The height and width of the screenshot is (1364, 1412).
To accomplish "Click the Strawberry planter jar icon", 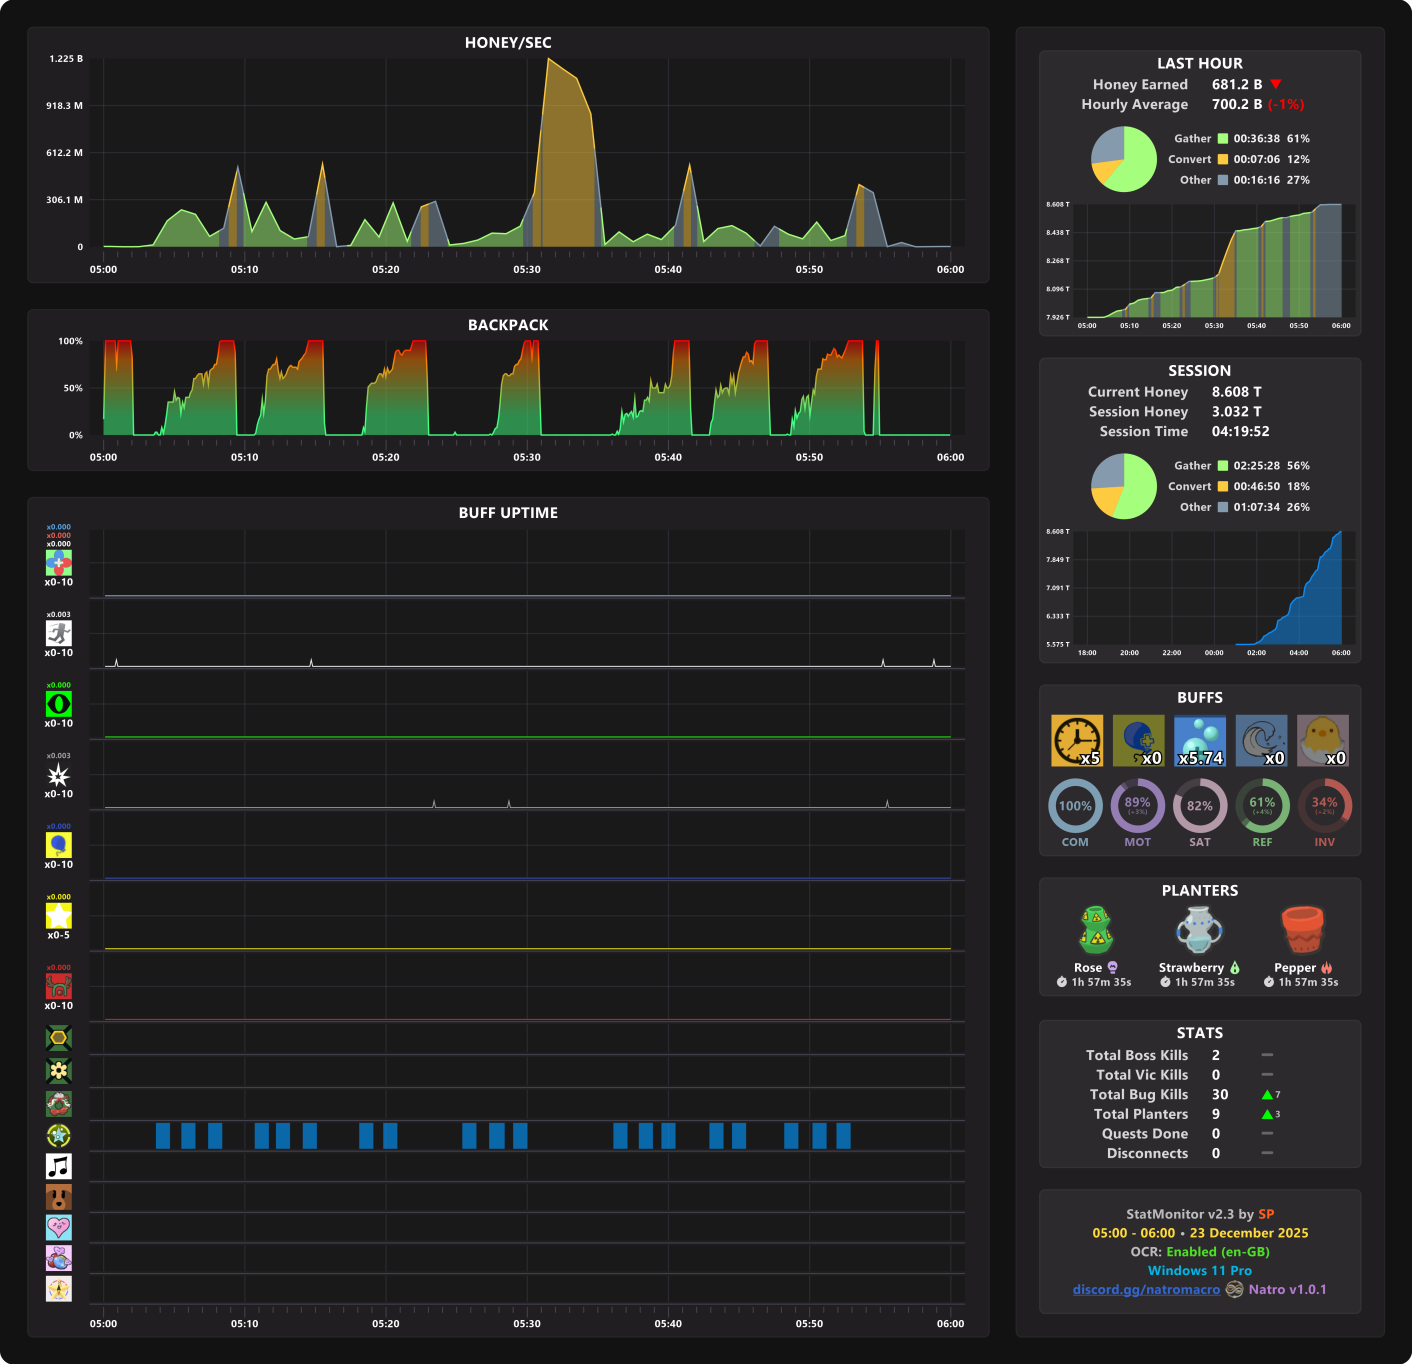I will coord(1199,930).
